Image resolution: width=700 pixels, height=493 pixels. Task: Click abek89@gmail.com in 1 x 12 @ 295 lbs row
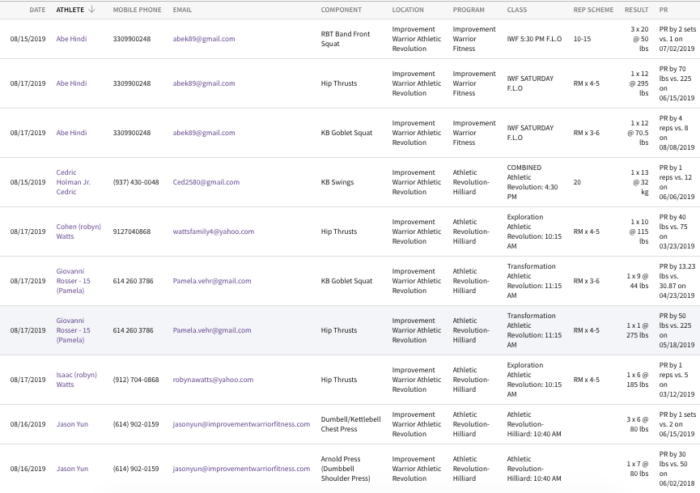(204, 84)
